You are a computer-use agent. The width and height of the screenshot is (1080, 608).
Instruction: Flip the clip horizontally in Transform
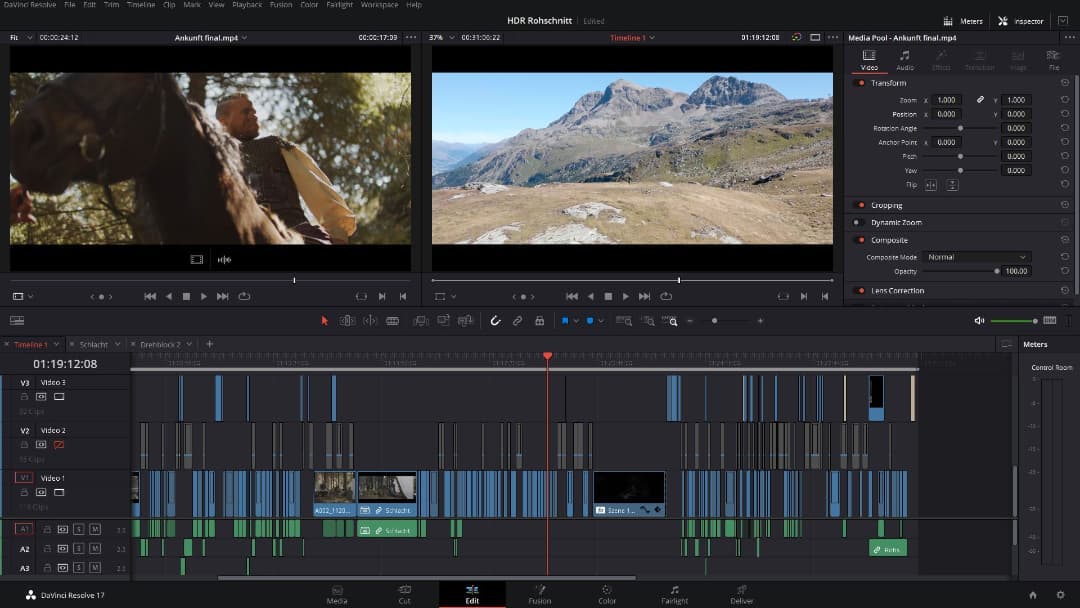[931, 185]
